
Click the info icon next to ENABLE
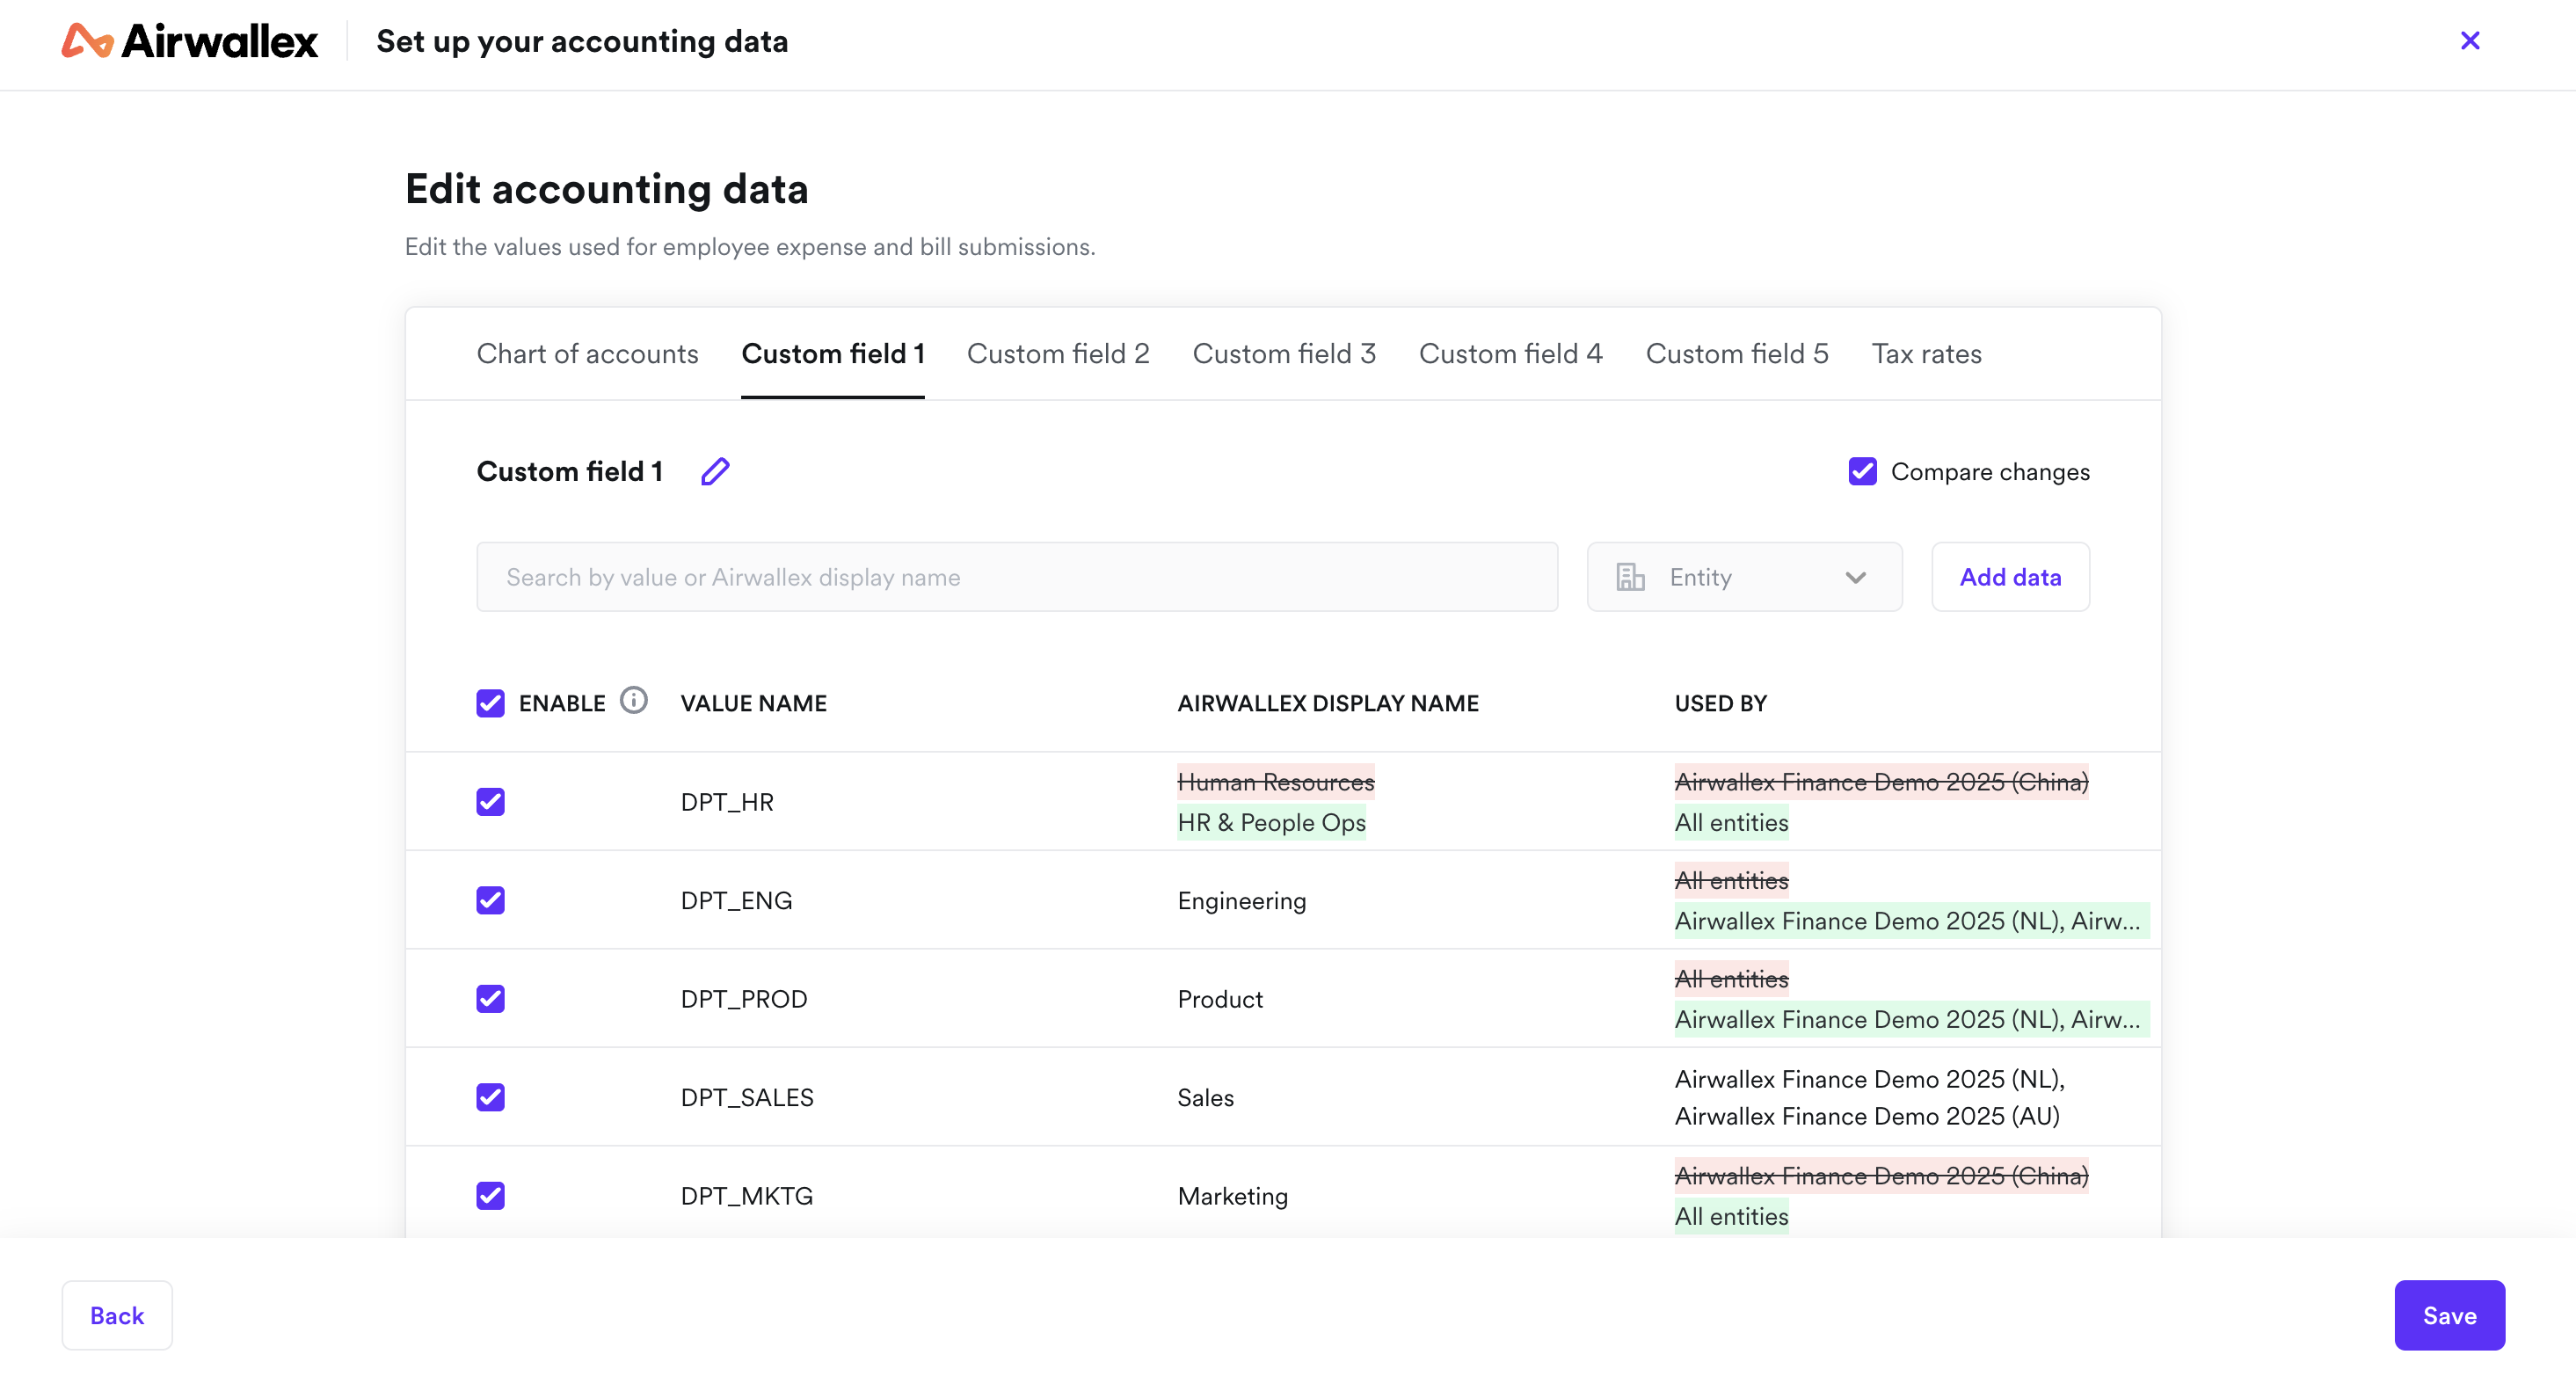634,700
